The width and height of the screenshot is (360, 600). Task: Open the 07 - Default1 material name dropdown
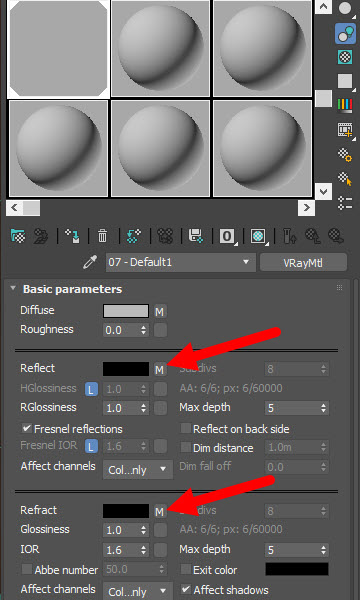pos(181,262)
